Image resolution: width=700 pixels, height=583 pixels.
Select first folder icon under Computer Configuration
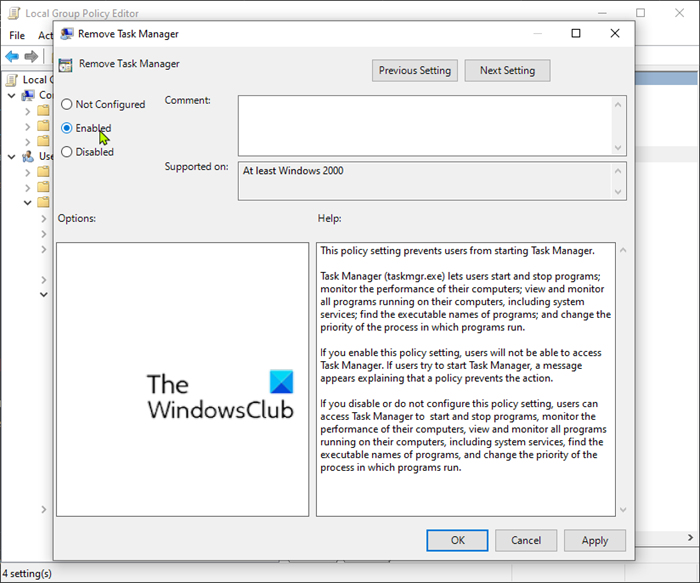tap(43, 110)
